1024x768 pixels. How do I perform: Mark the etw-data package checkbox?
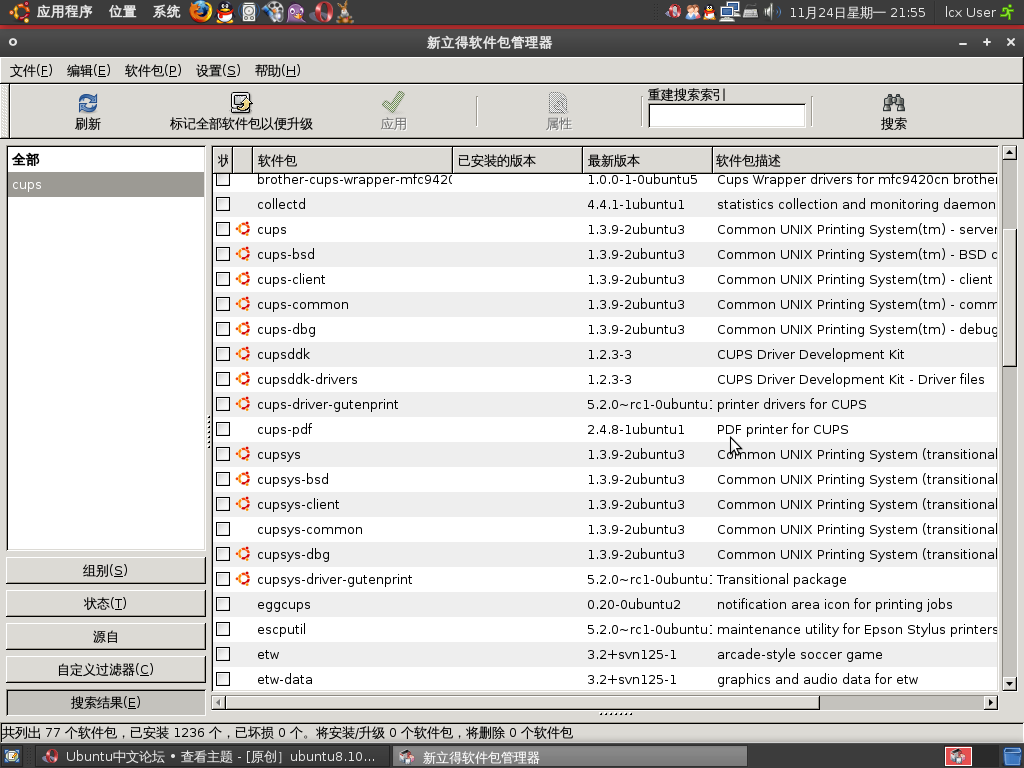coord(223,679)
